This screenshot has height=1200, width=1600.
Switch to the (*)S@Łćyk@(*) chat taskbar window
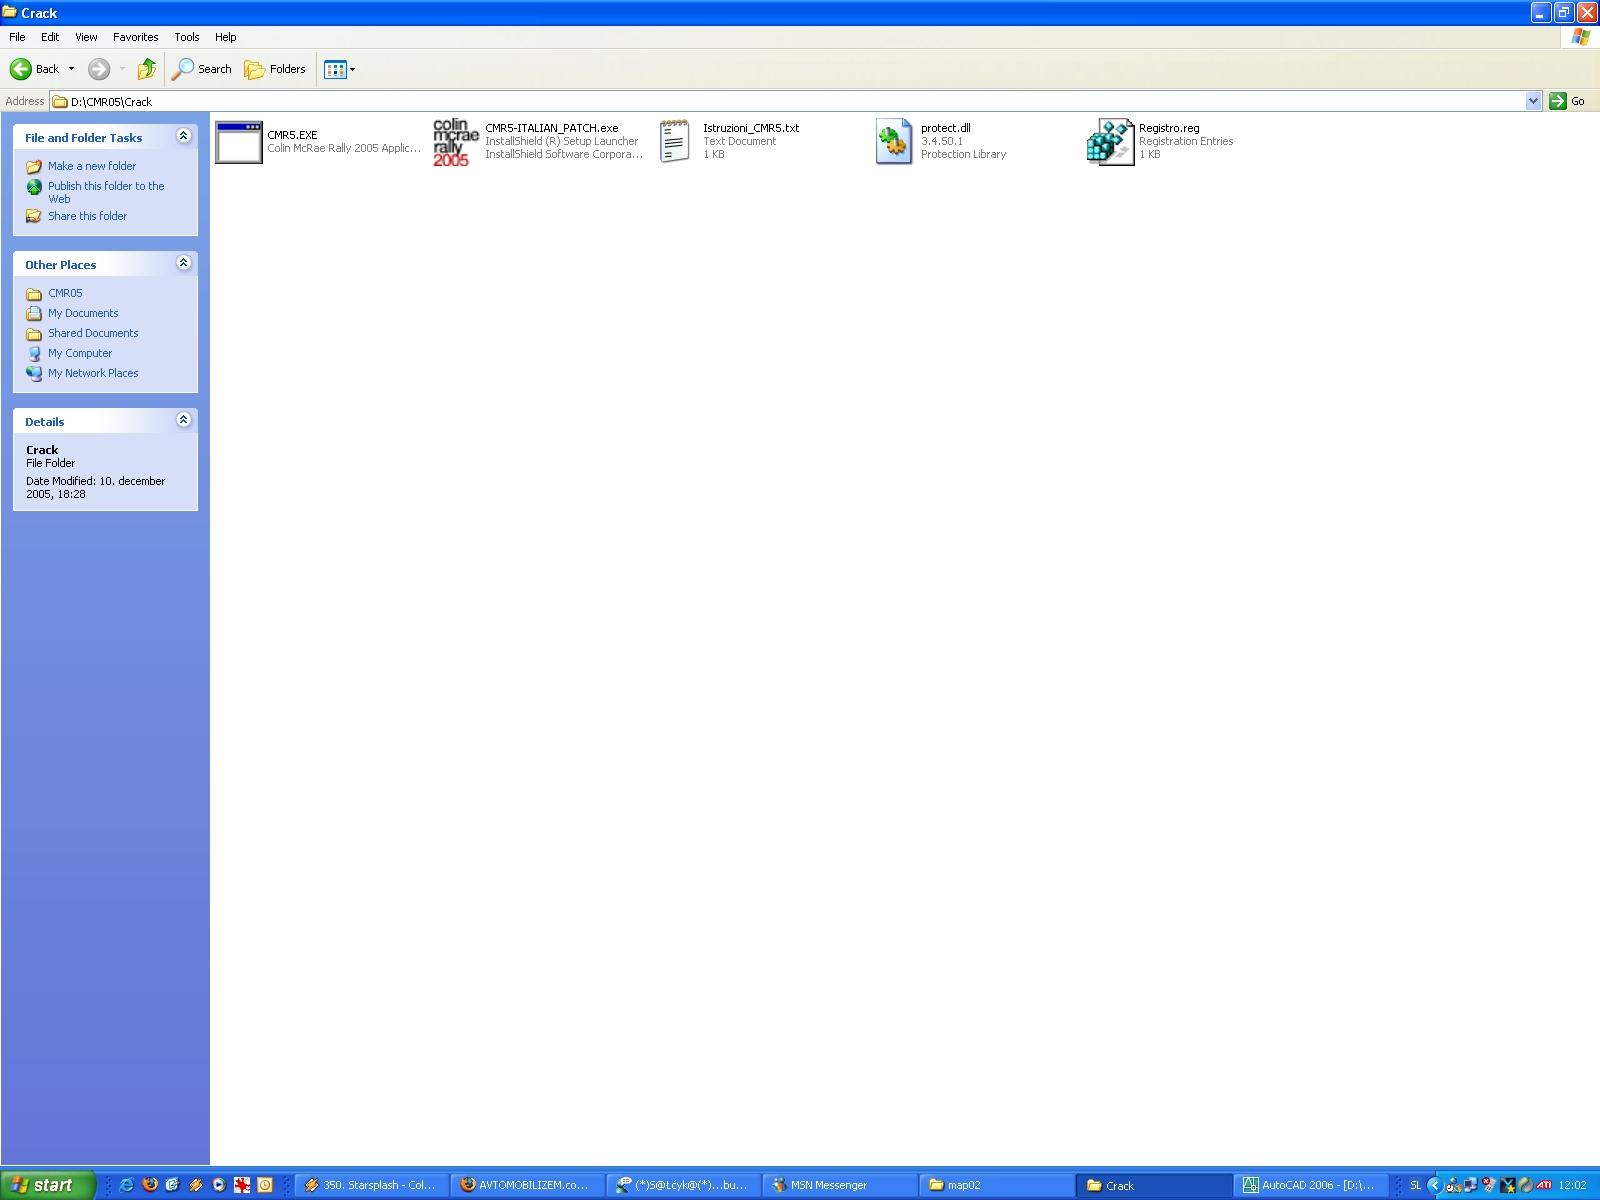683,1185
